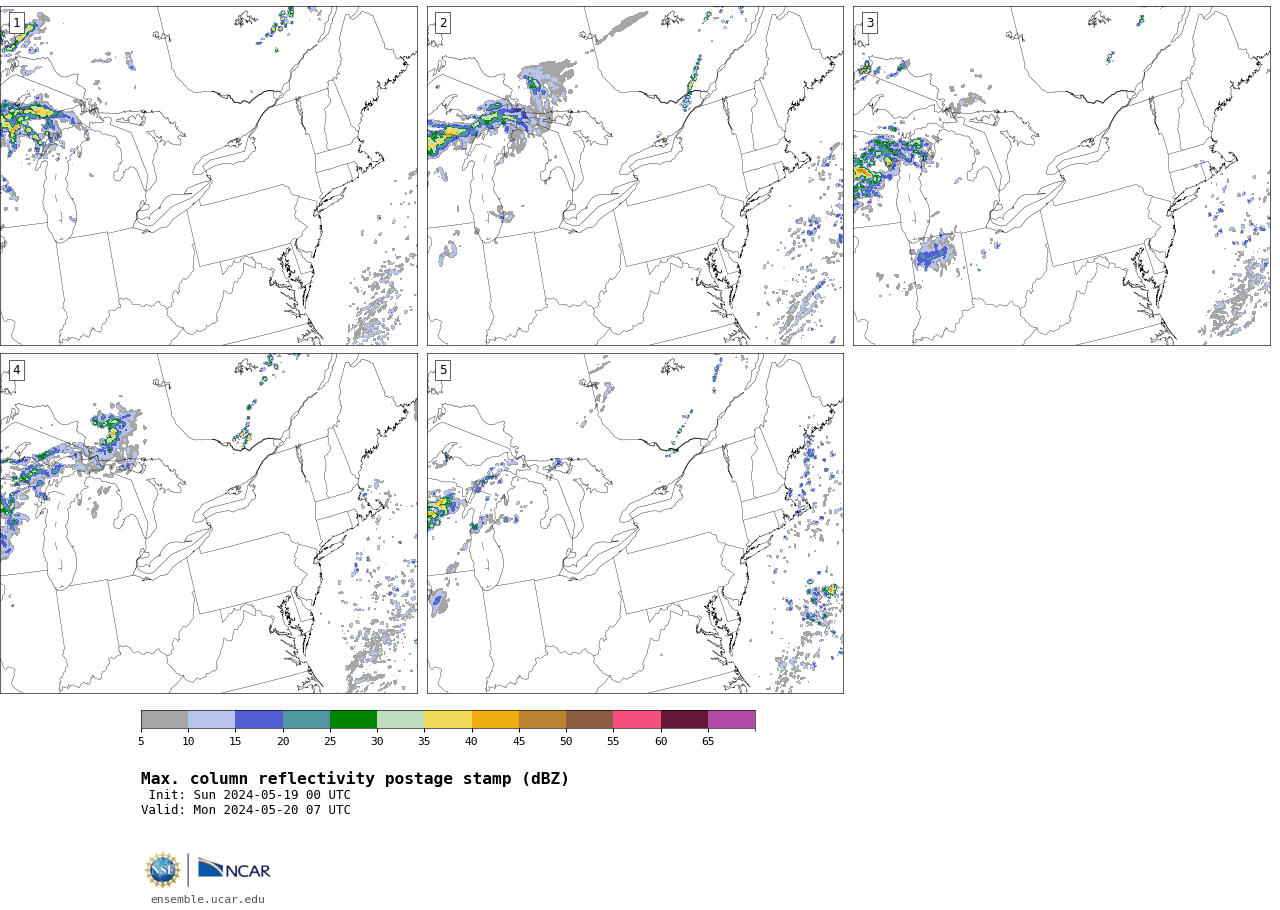Click the purple 65+ dBZ swatch
Screen dimensions: 1280x910
[732, 720]
